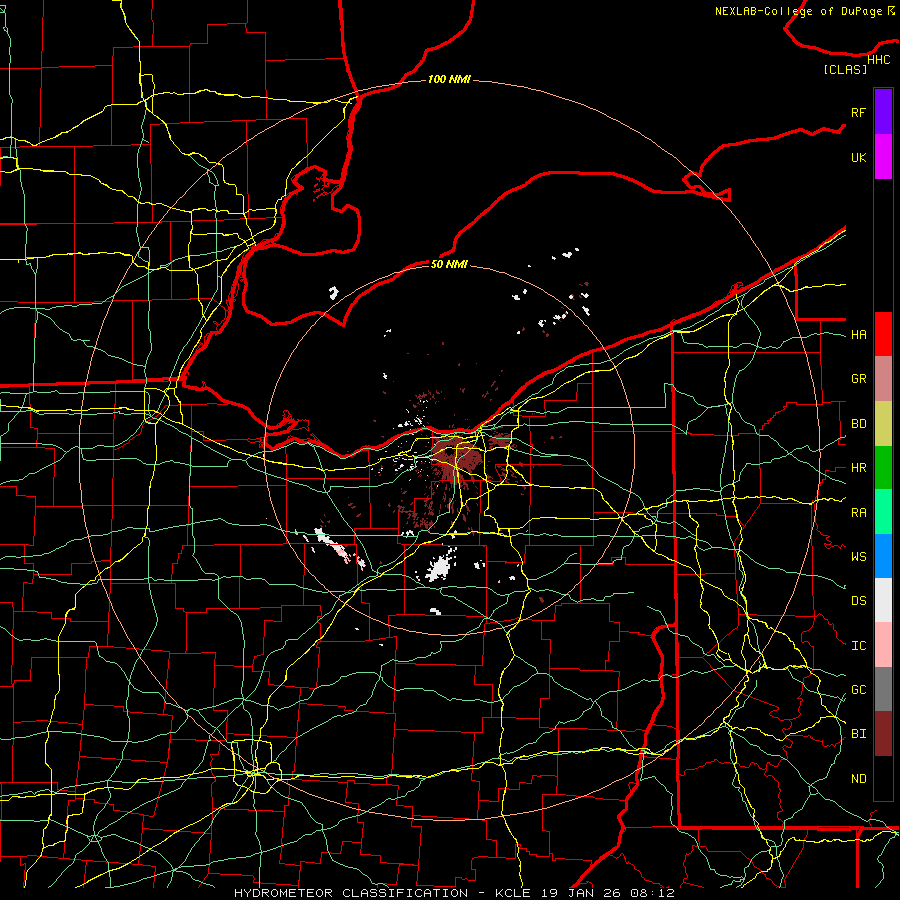Click the HA legend label

pyautogui.click(x=859, y=334)
